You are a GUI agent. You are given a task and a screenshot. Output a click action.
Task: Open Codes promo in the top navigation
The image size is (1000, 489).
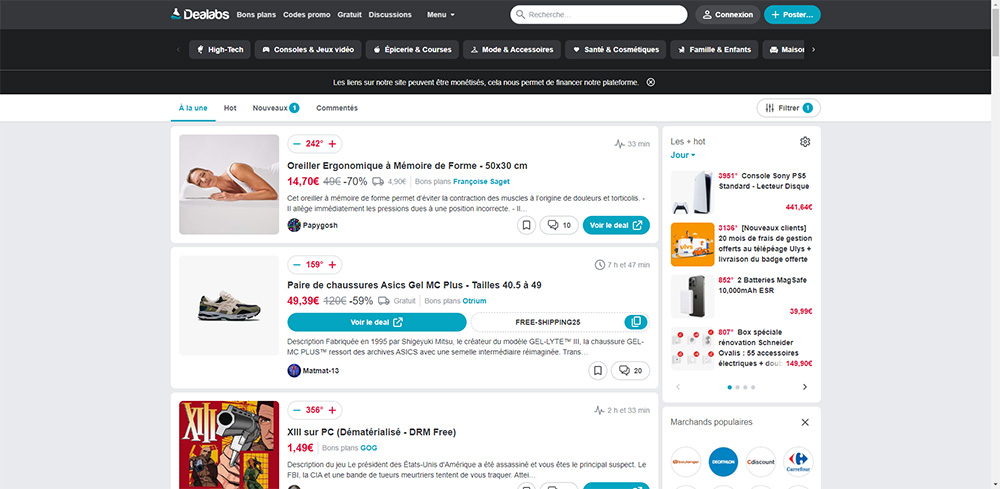click(307, 15)
